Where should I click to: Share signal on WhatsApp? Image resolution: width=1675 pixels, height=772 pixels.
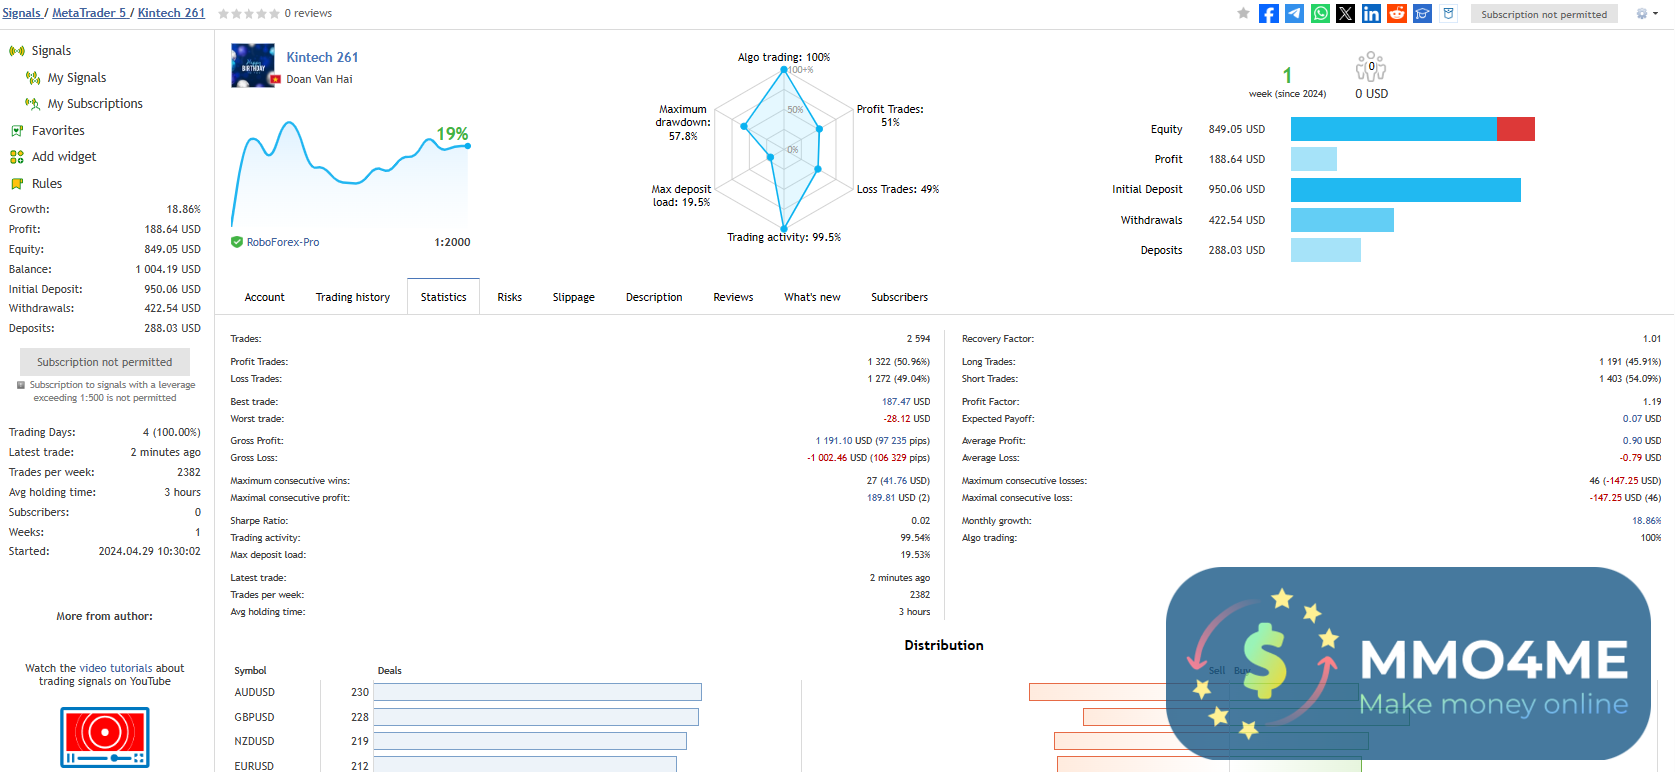1320,13
